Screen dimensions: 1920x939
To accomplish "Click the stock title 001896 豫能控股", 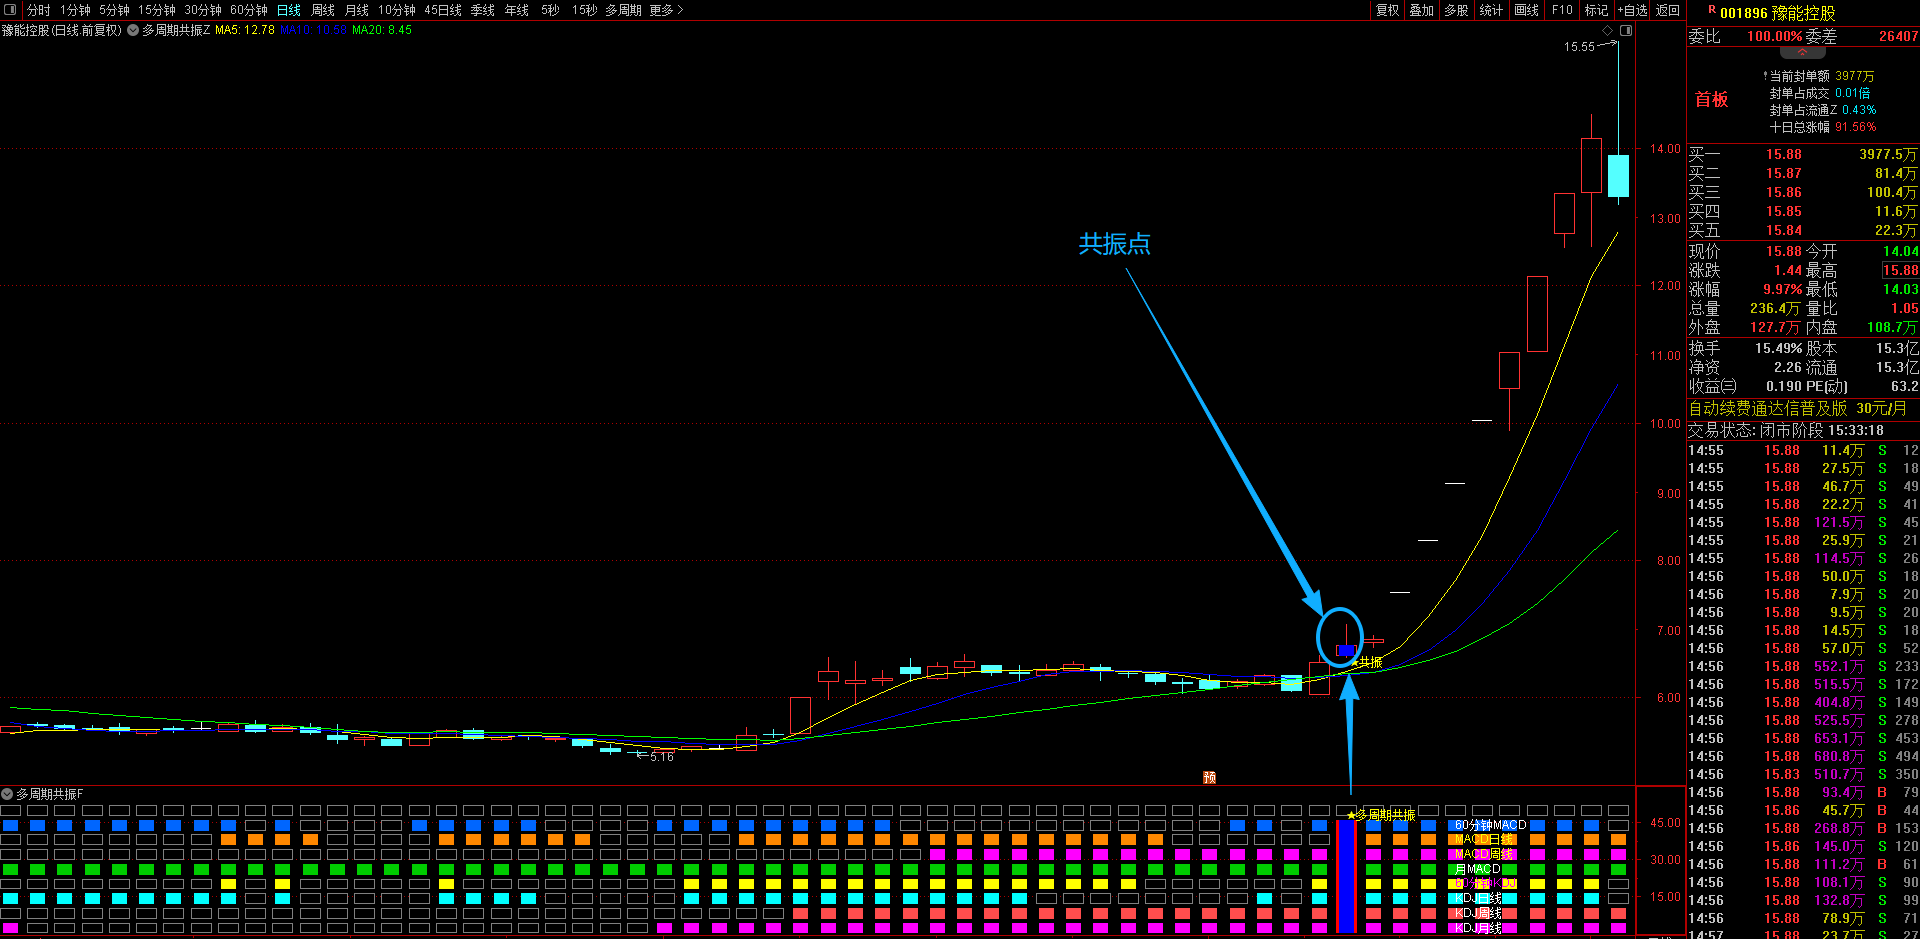I will pos(1777,13).
